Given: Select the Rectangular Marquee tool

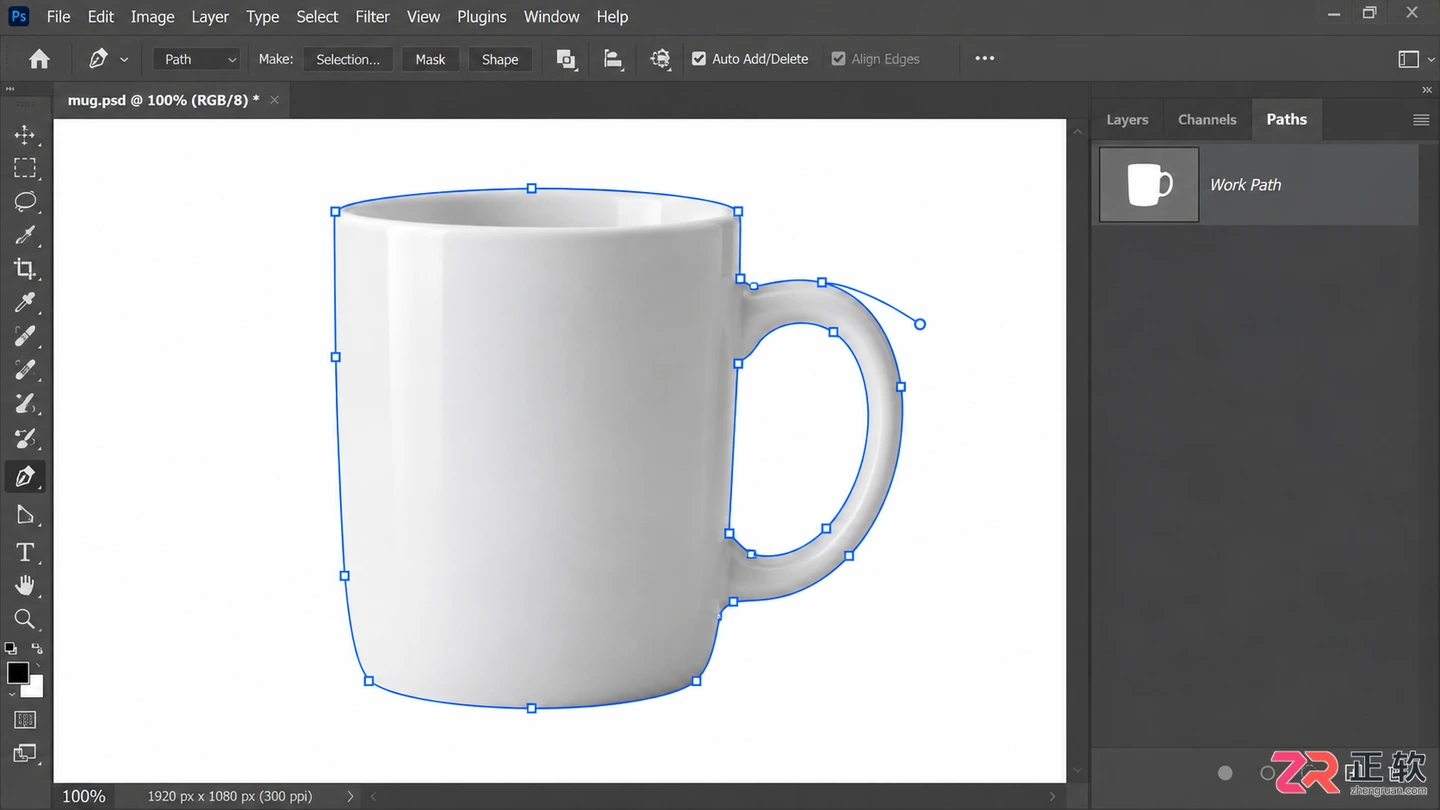Looking at the screenshot, I should click(25, 168).
